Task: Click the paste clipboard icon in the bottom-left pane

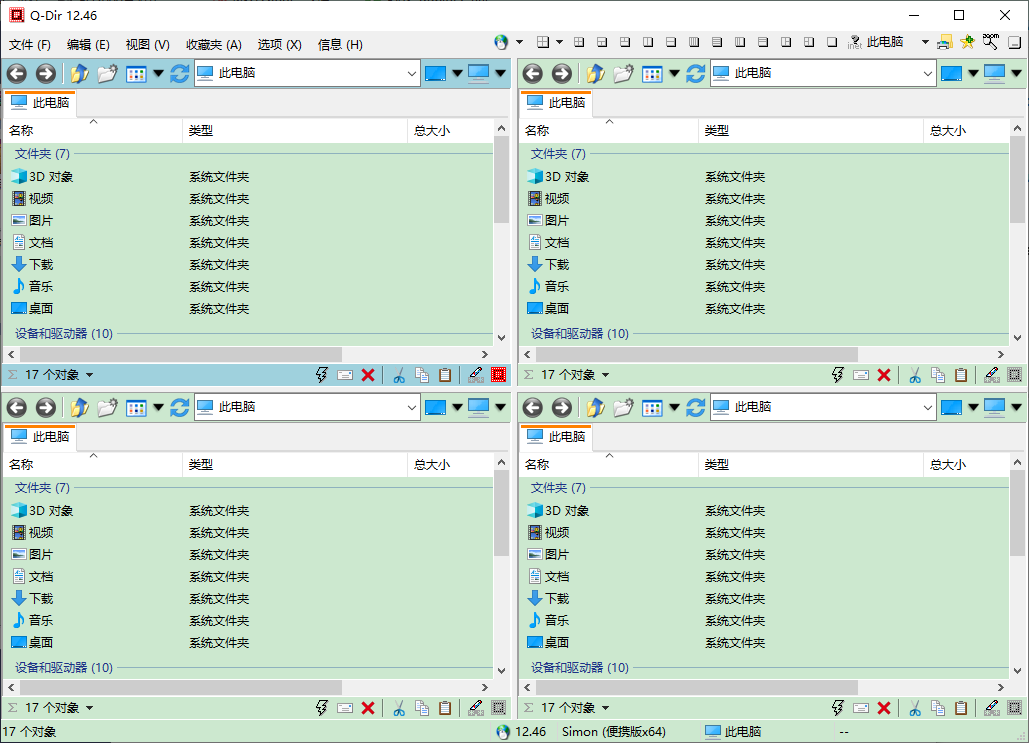Action: coord(445,708)
